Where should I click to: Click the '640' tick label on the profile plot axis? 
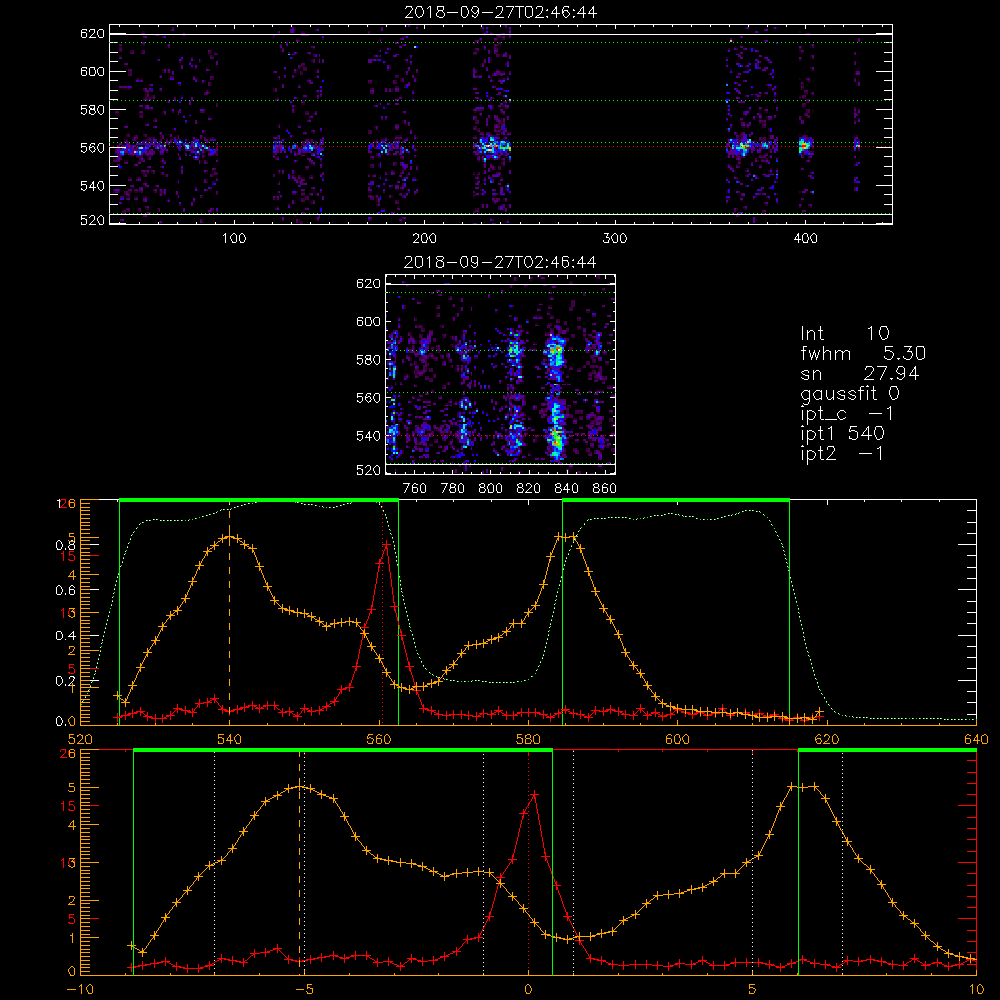(976, 739)
